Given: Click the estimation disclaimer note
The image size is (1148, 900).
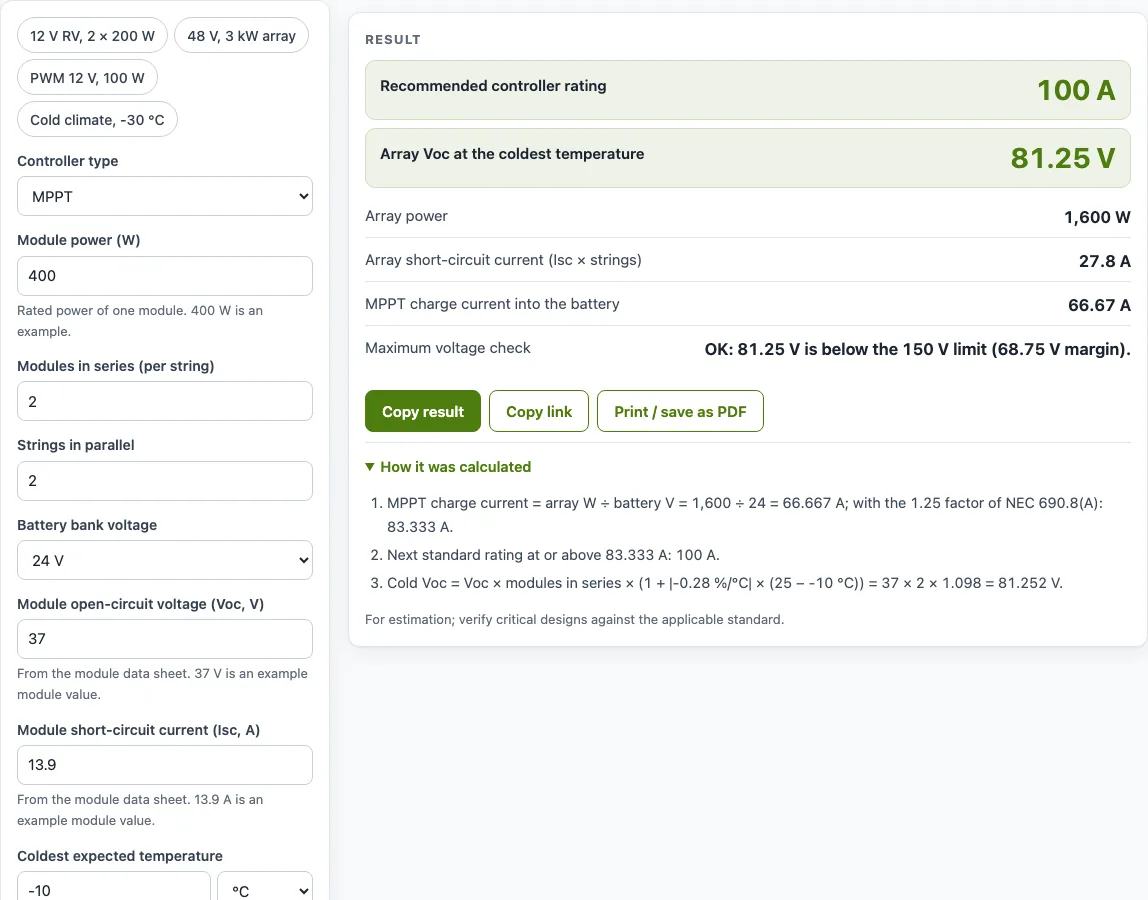Looking at the screenshot, I should pos(575,620).
